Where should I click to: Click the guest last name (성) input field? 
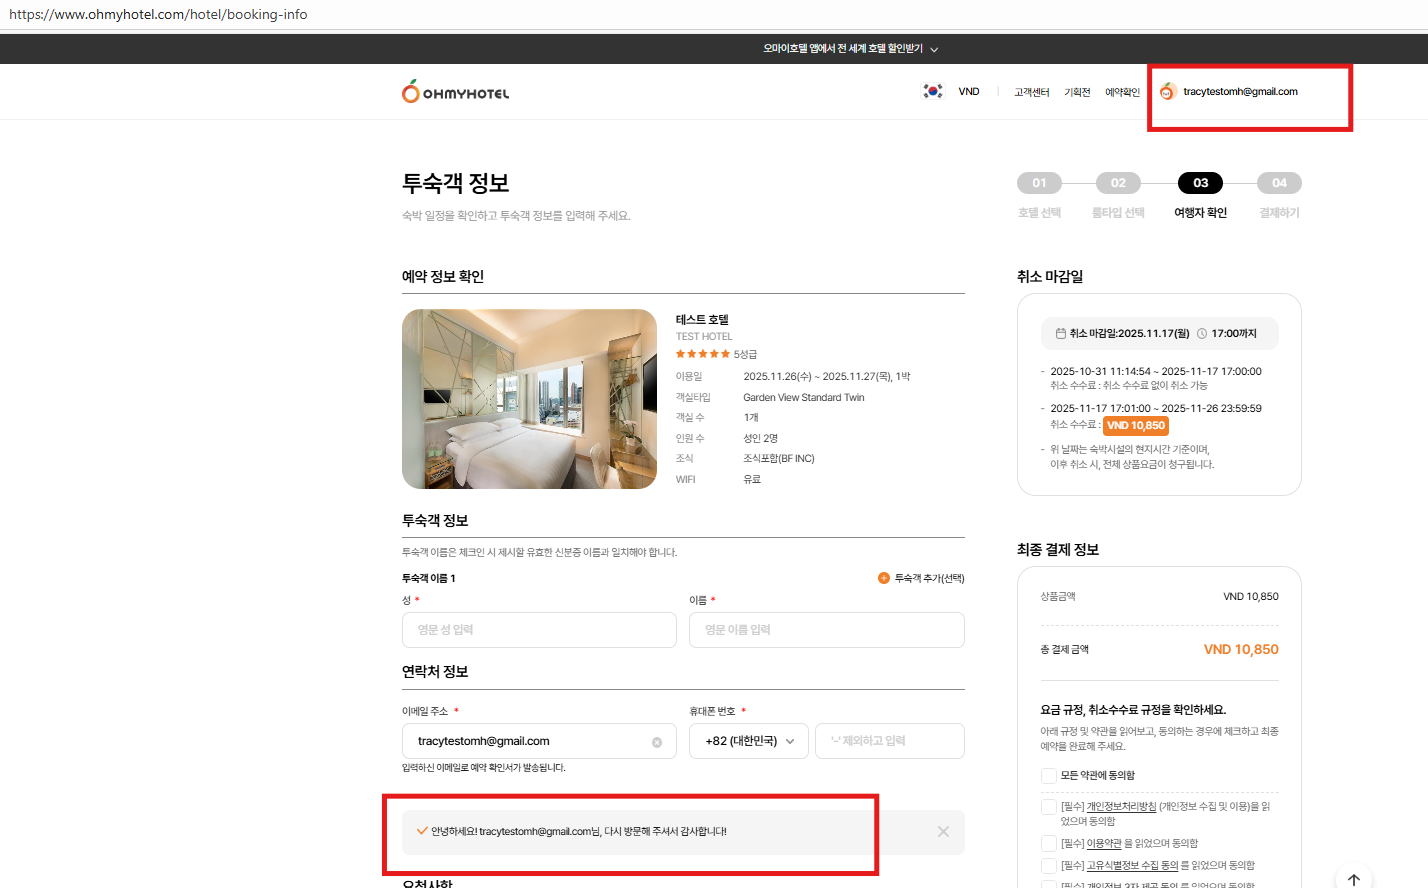pyautogui.click(x=539, y=630)
